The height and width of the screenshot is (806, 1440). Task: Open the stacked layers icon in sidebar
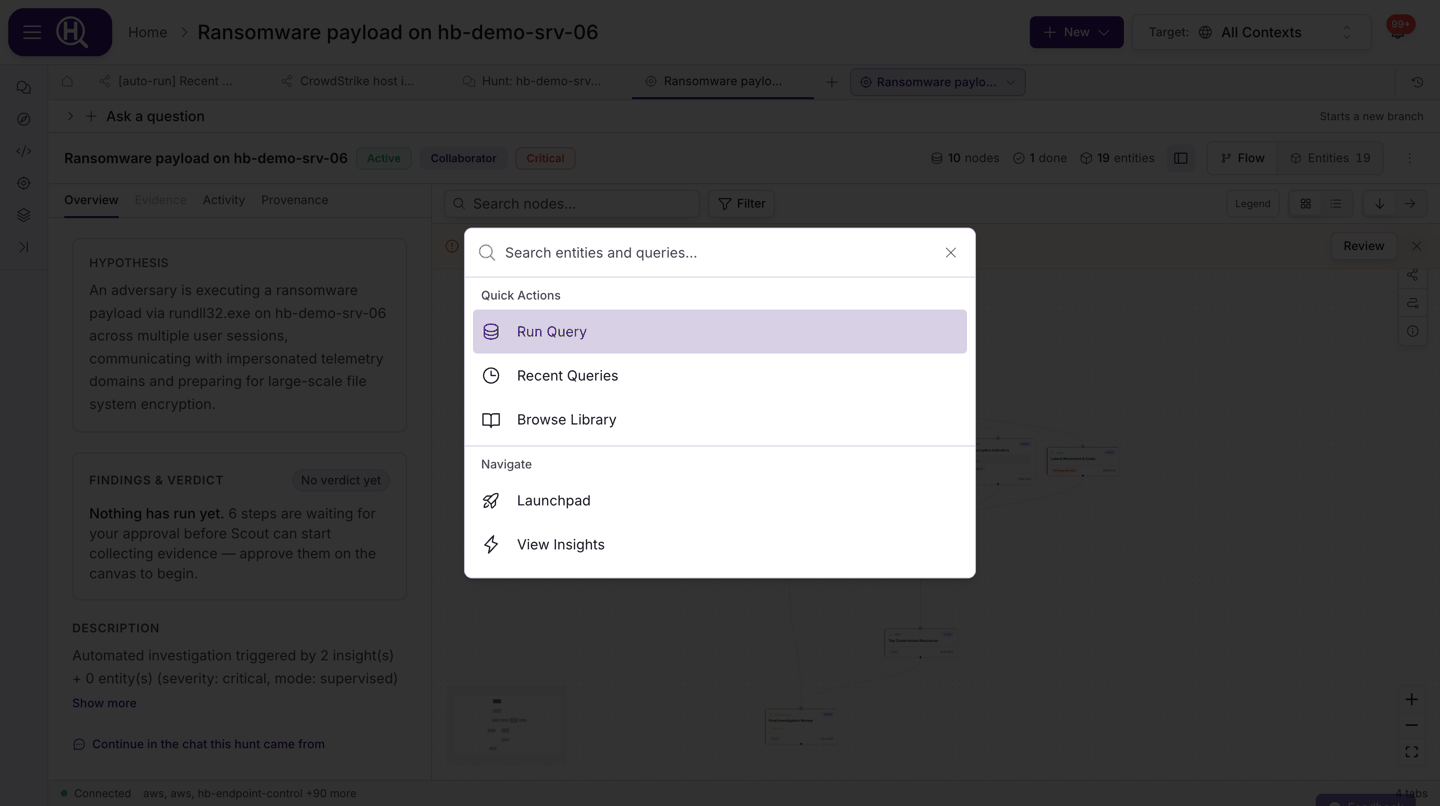coord(24,215)
